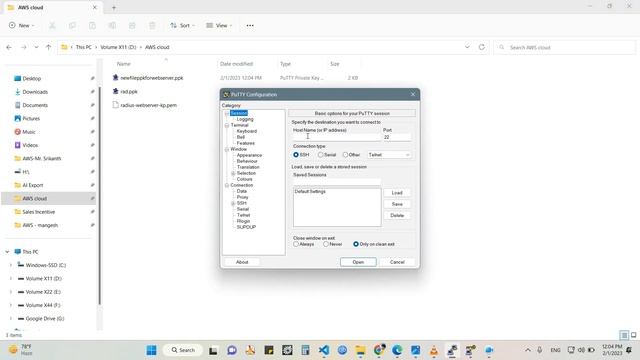Click the Saved Sessions name field
This screenshot has width=640, height=360.
337,182
